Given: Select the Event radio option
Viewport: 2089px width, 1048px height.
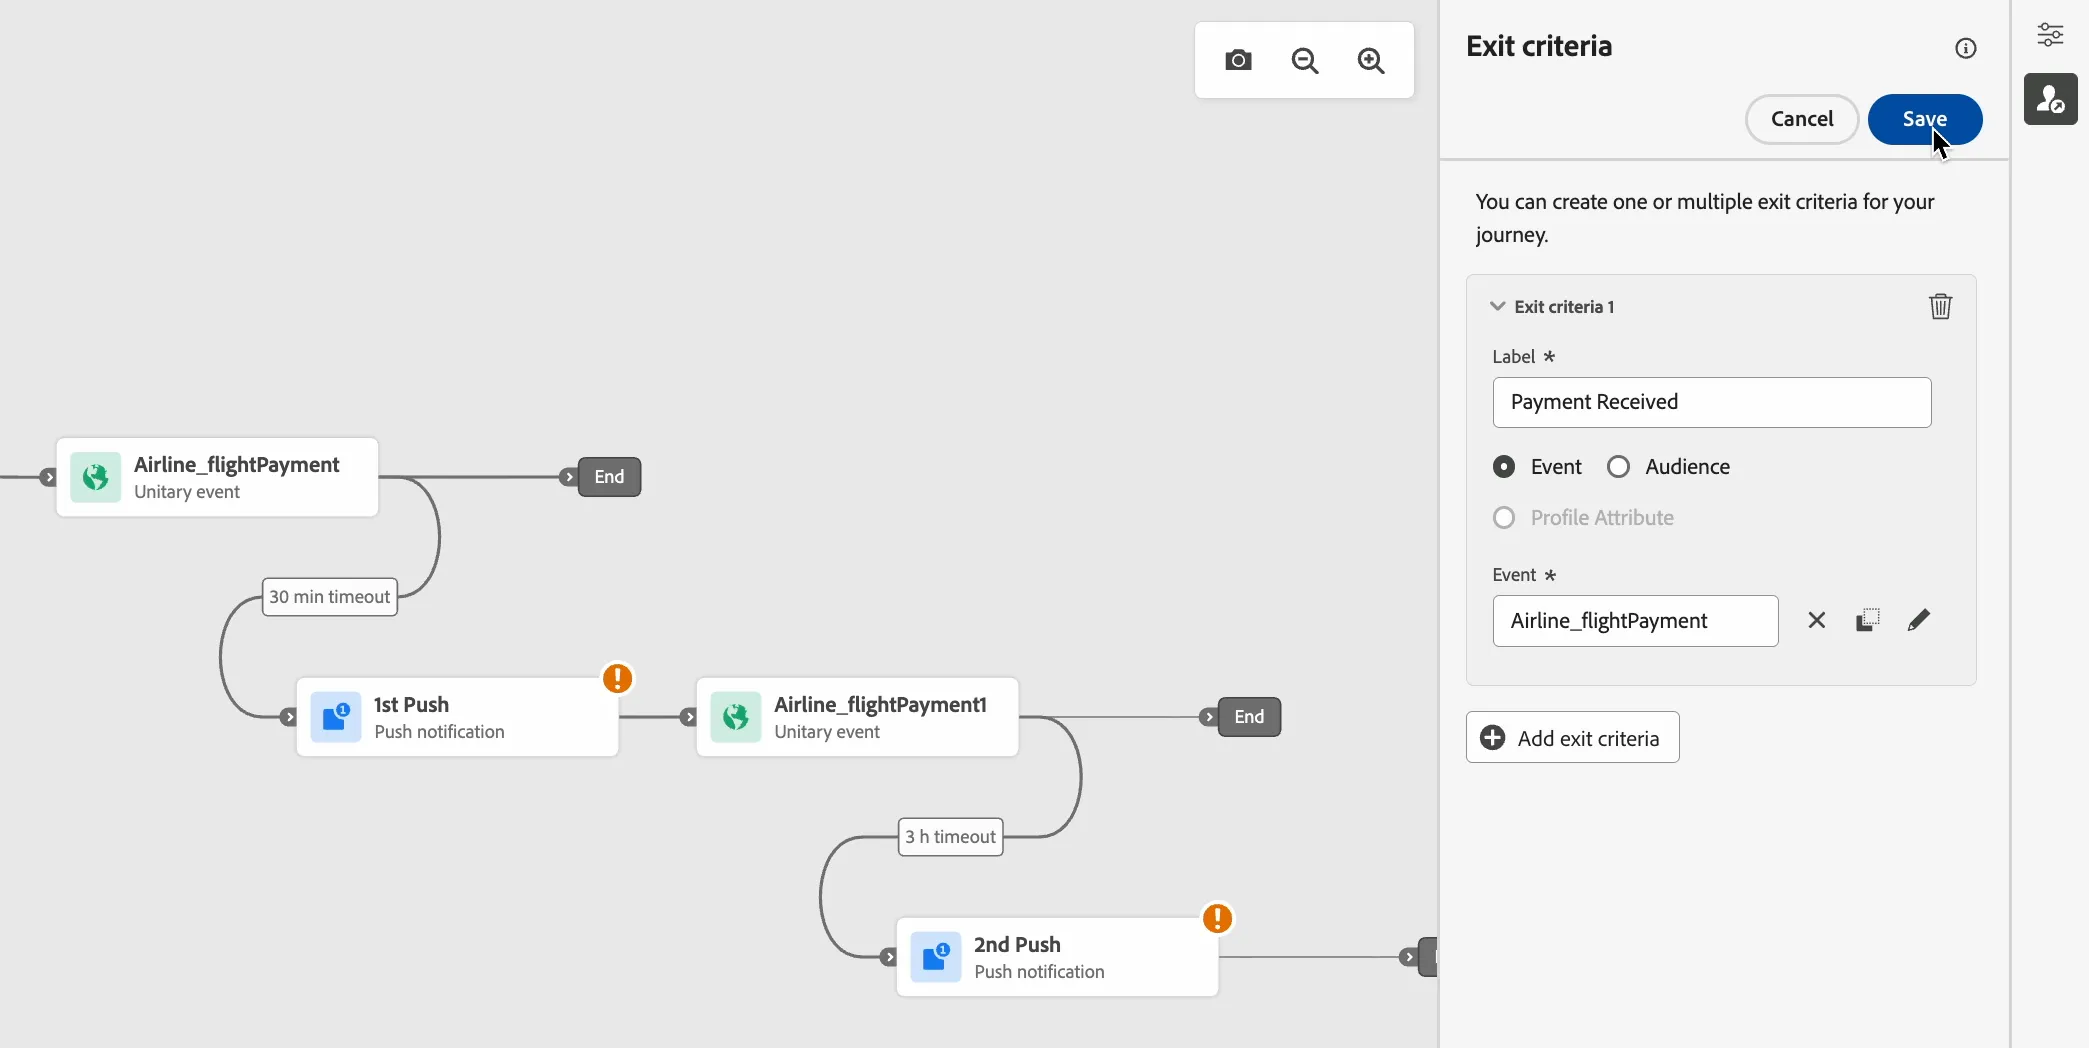Looking at the screenshot, I should (1504, 467).
